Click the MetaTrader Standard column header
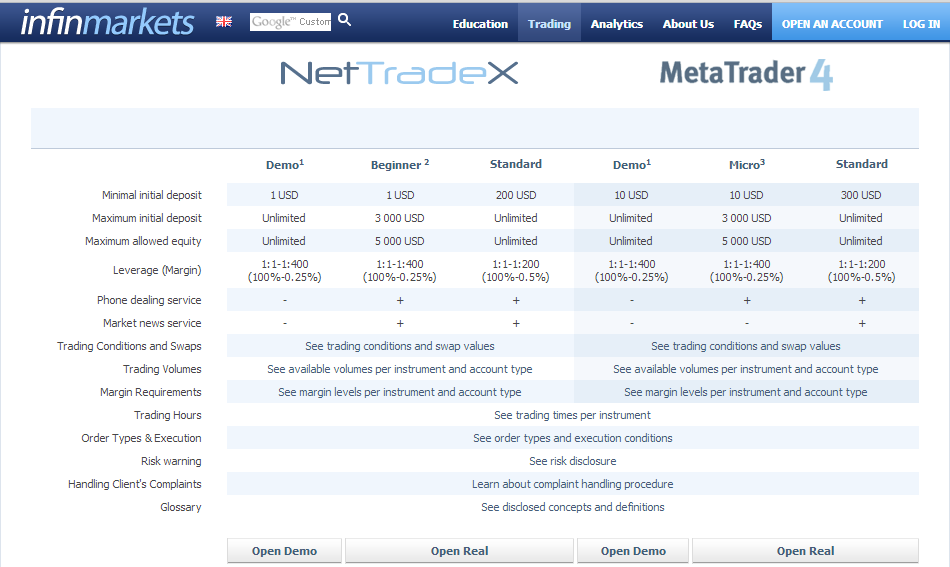 click(x=862, y=164)
